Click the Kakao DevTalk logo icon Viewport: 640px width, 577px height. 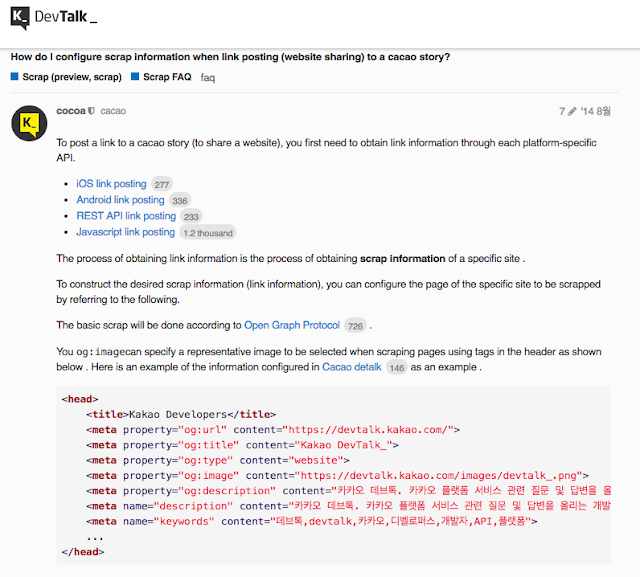coord(20,18)
